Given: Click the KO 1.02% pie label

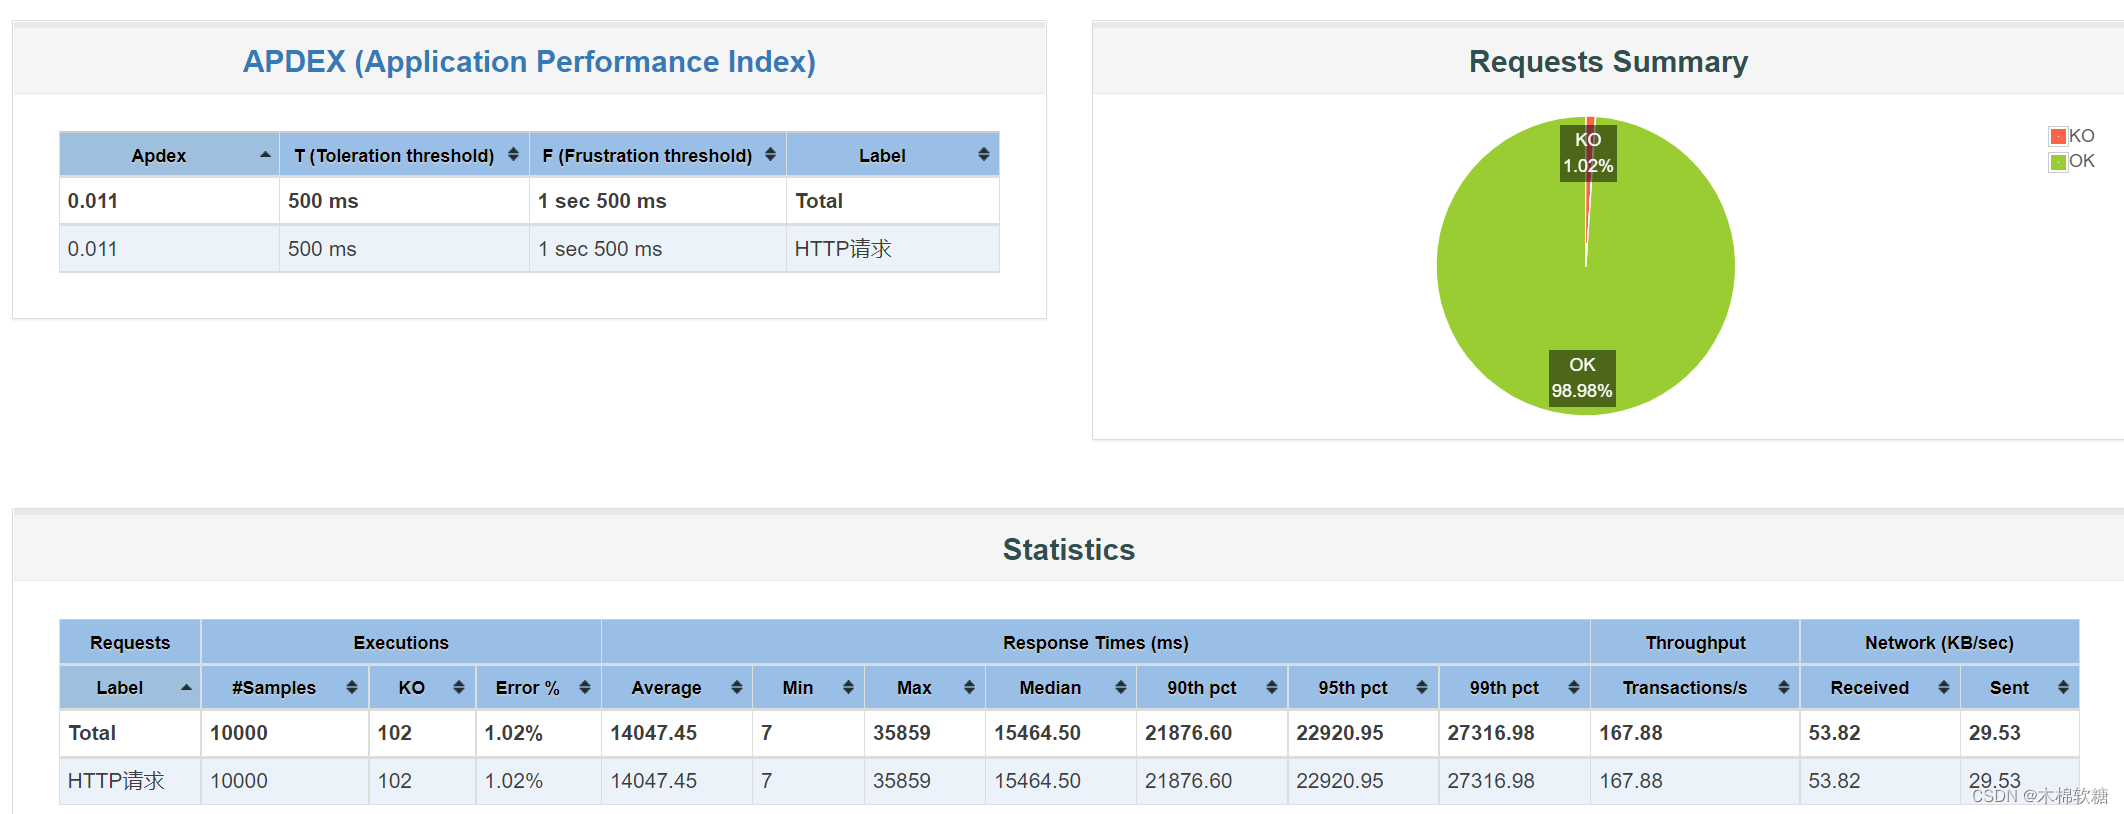Looking at the screenshot, I should tap(1588, 152).
